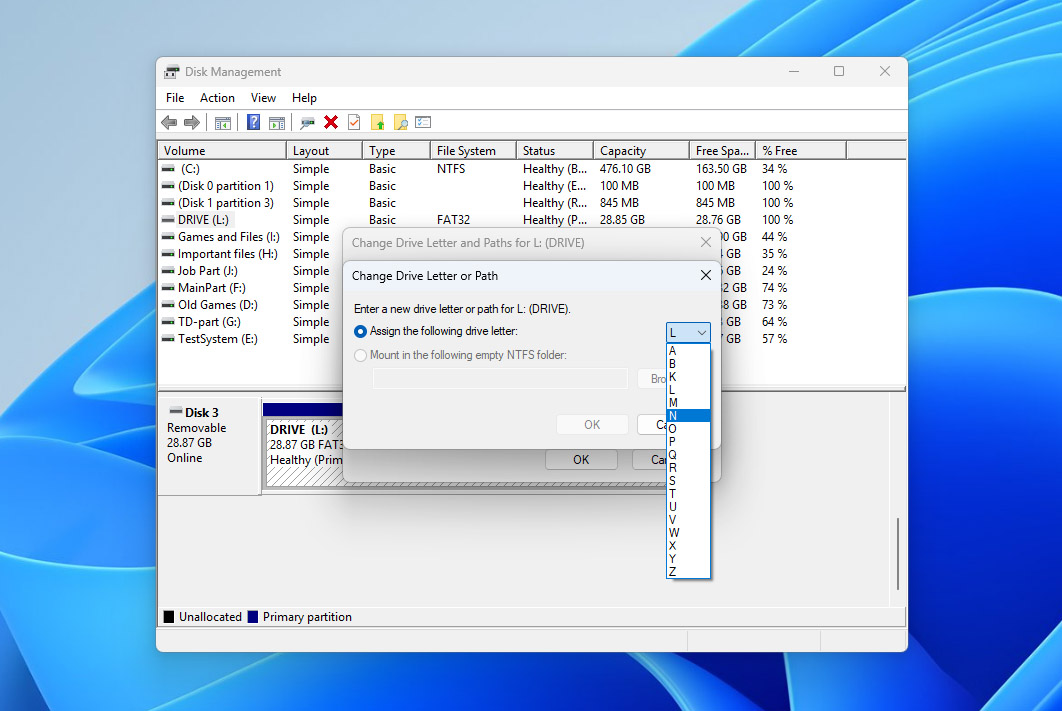Click the File System column header
Image resolution: width=1062 pixels, height=711 pixels.
point(473,150)
